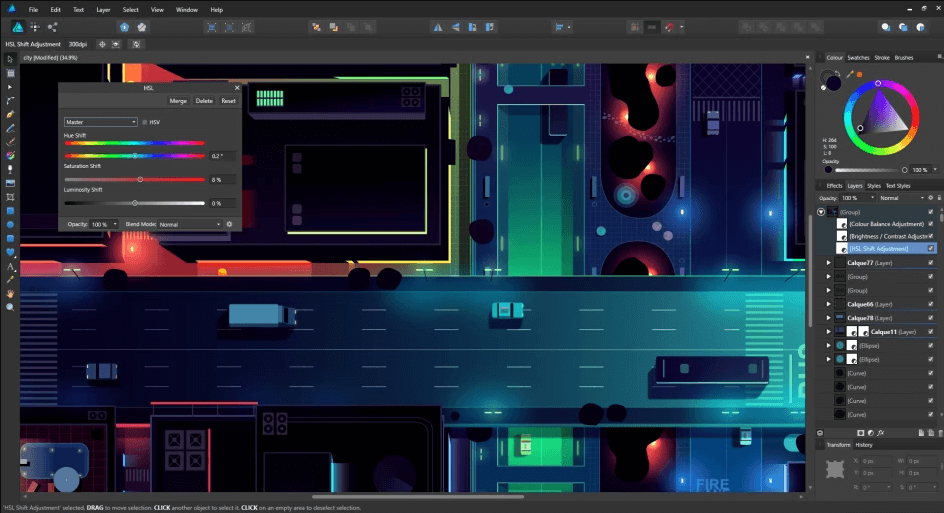The height and width of the screenshot is (513, 944).
Task: Enable the HSV checkbox in HSL dialog
Action: [x=144, y=122]
